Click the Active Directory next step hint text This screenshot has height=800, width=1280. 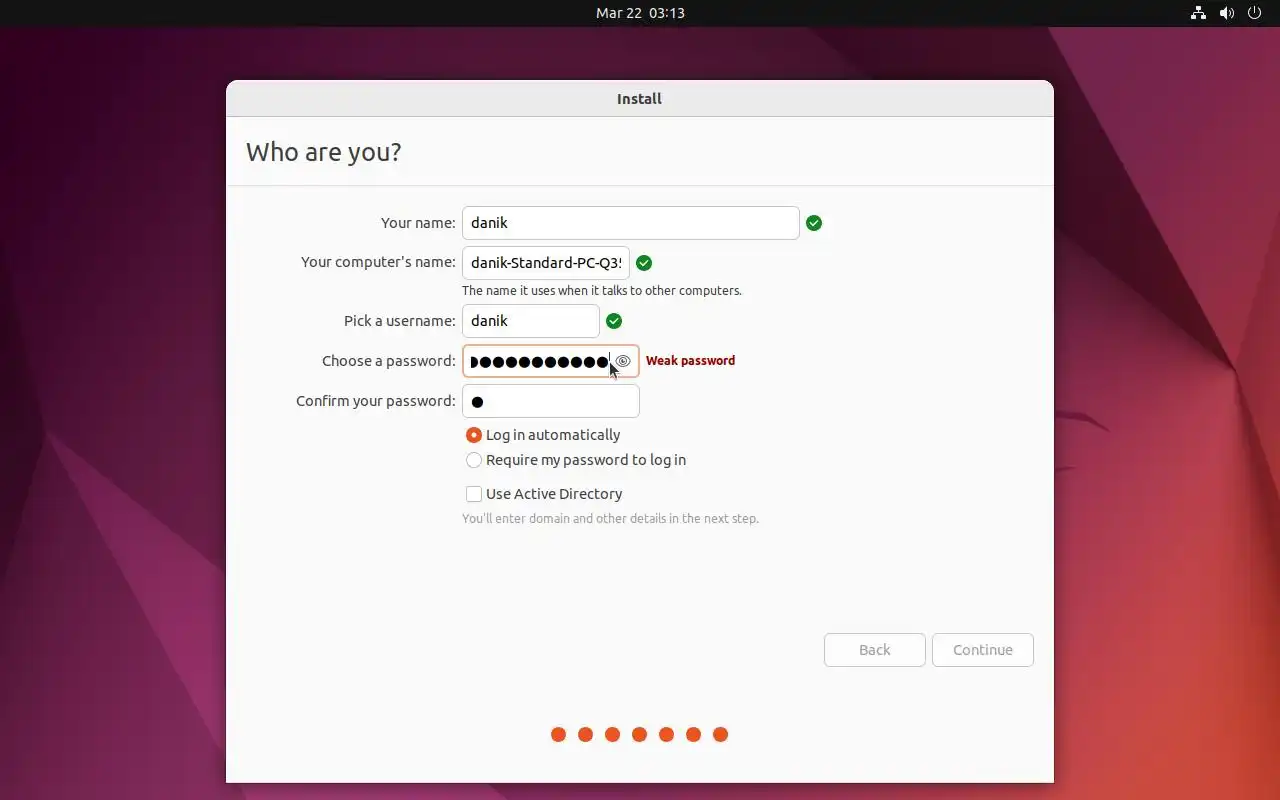coord(610,519)
